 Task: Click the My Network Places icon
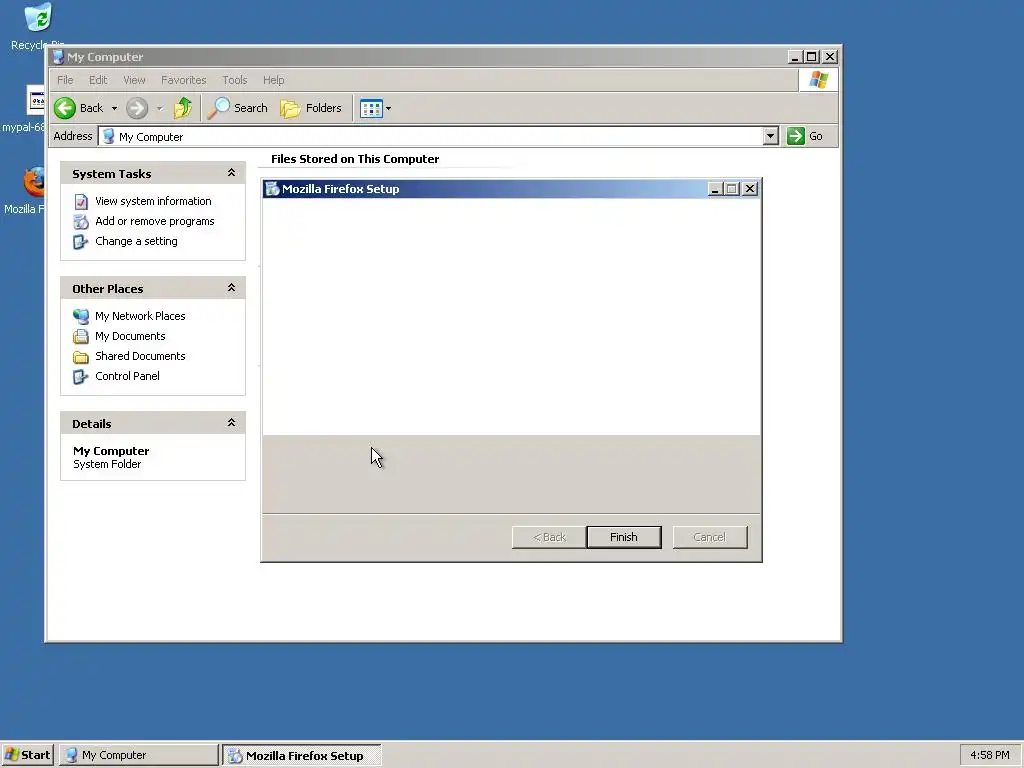point(81,317)
